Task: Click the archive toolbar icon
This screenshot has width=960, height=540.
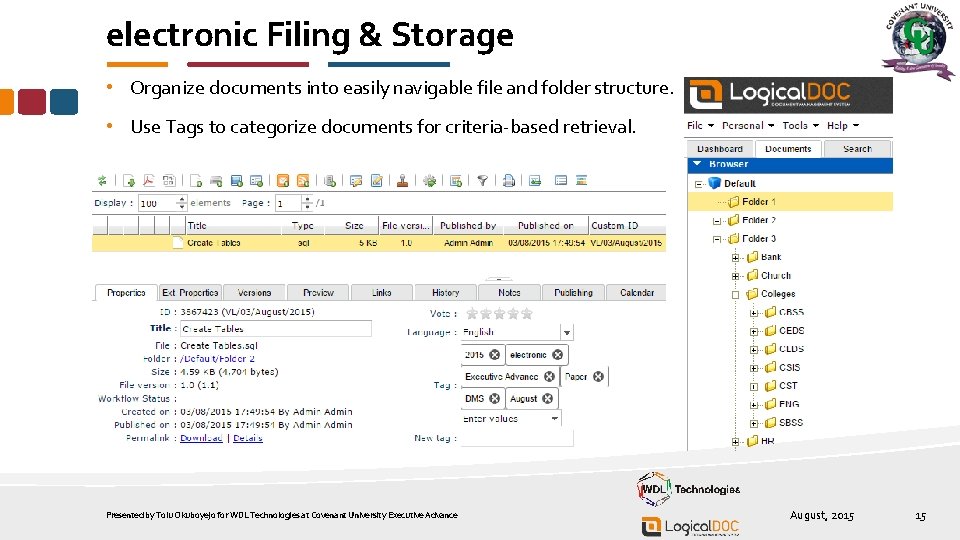Action: click(330, 181)
